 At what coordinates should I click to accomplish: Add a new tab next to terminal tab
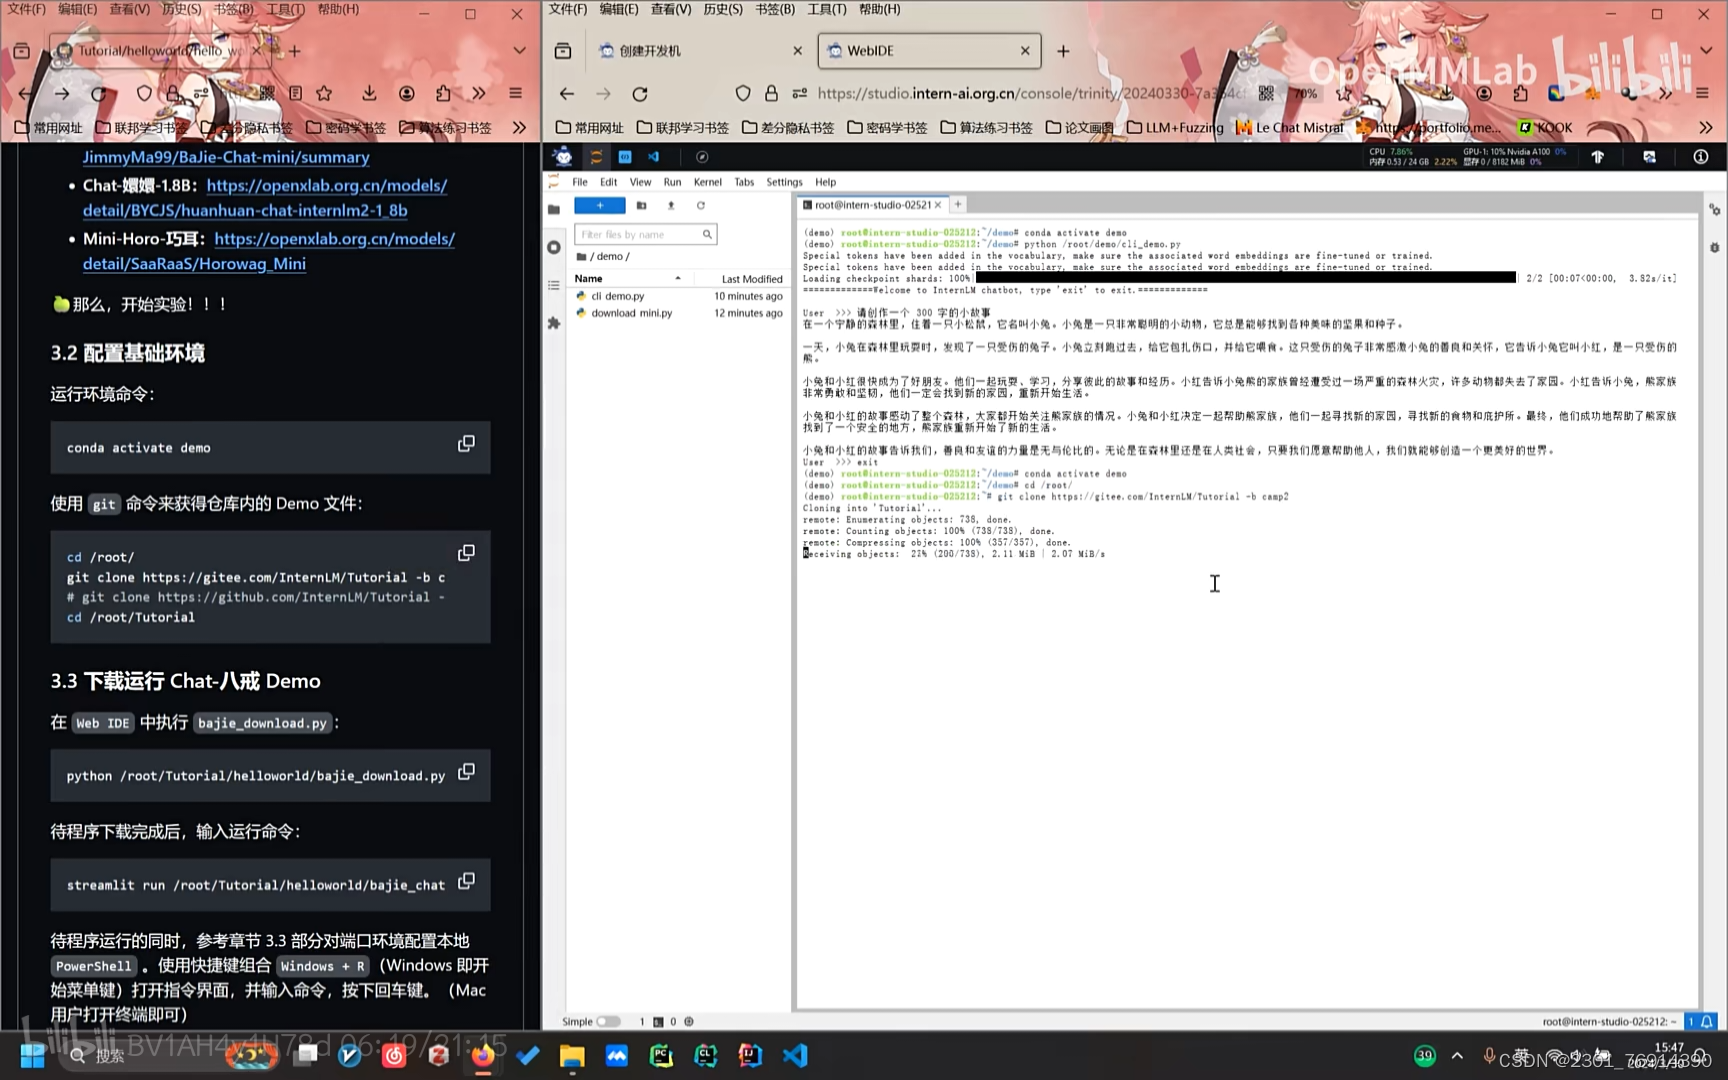pos(958,204)
